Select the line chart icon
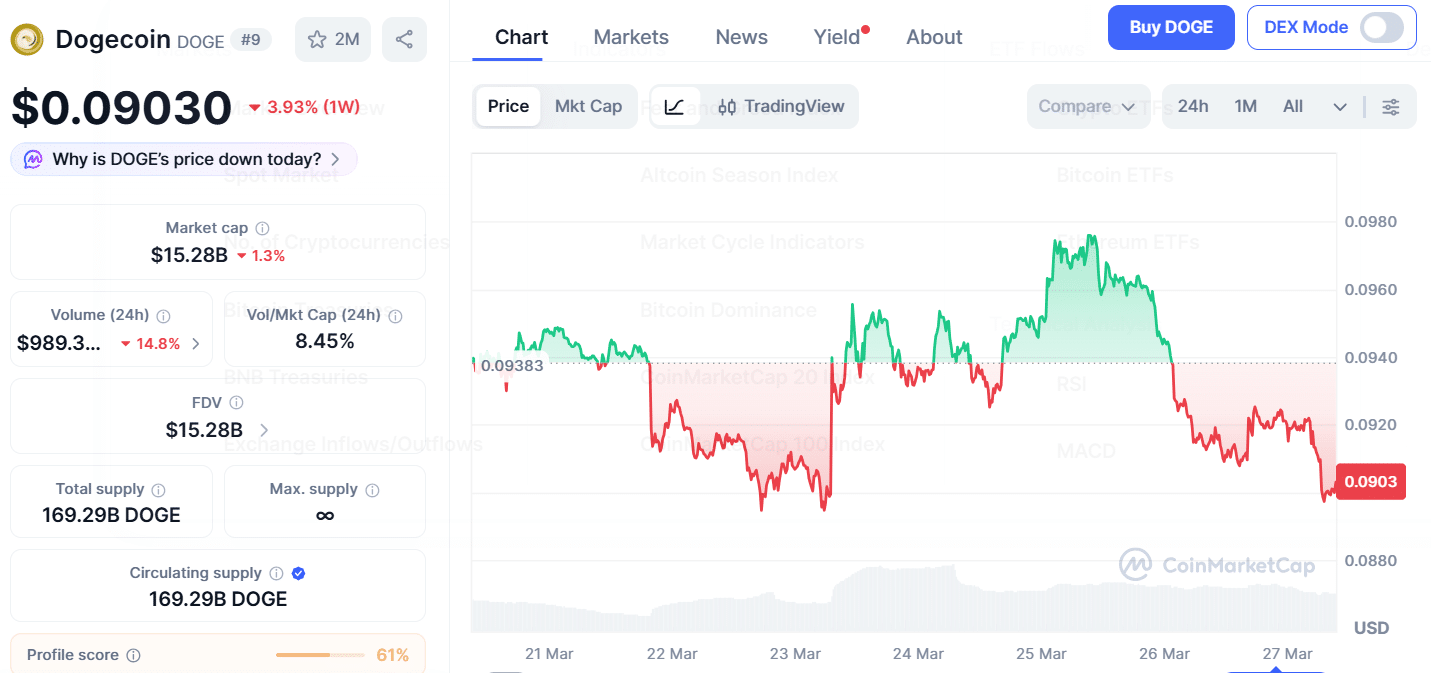The image size is (1431, 673). (674, 107)
